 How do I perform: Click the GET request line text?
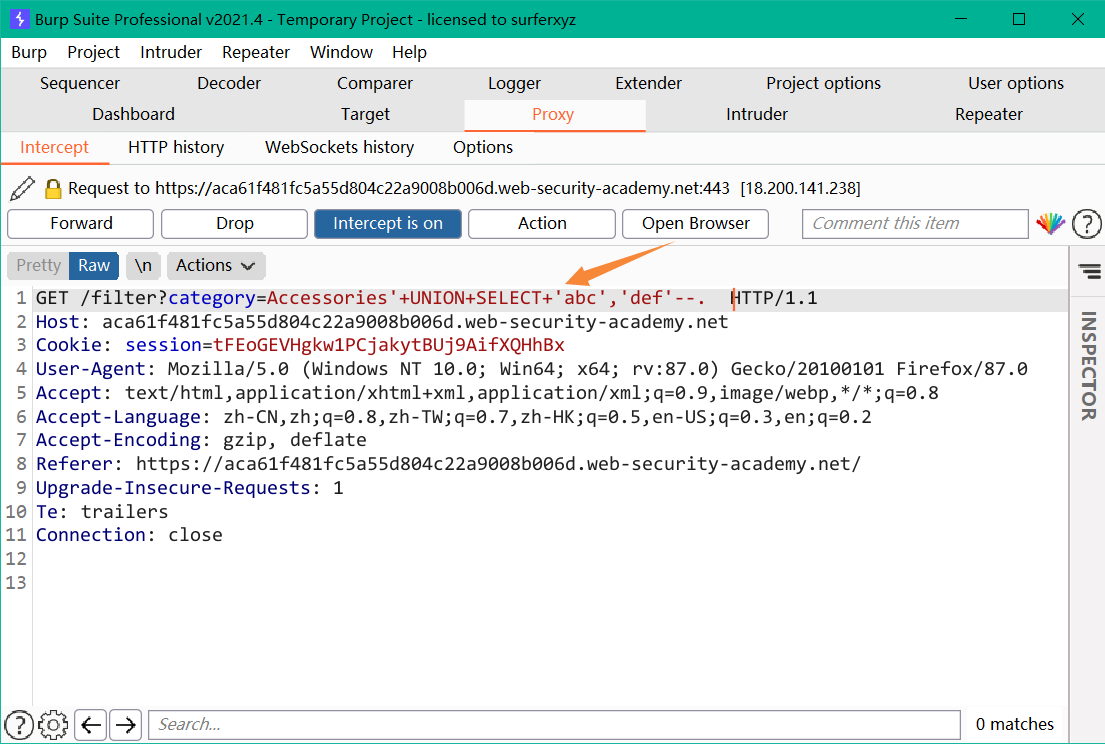point(426,299)
